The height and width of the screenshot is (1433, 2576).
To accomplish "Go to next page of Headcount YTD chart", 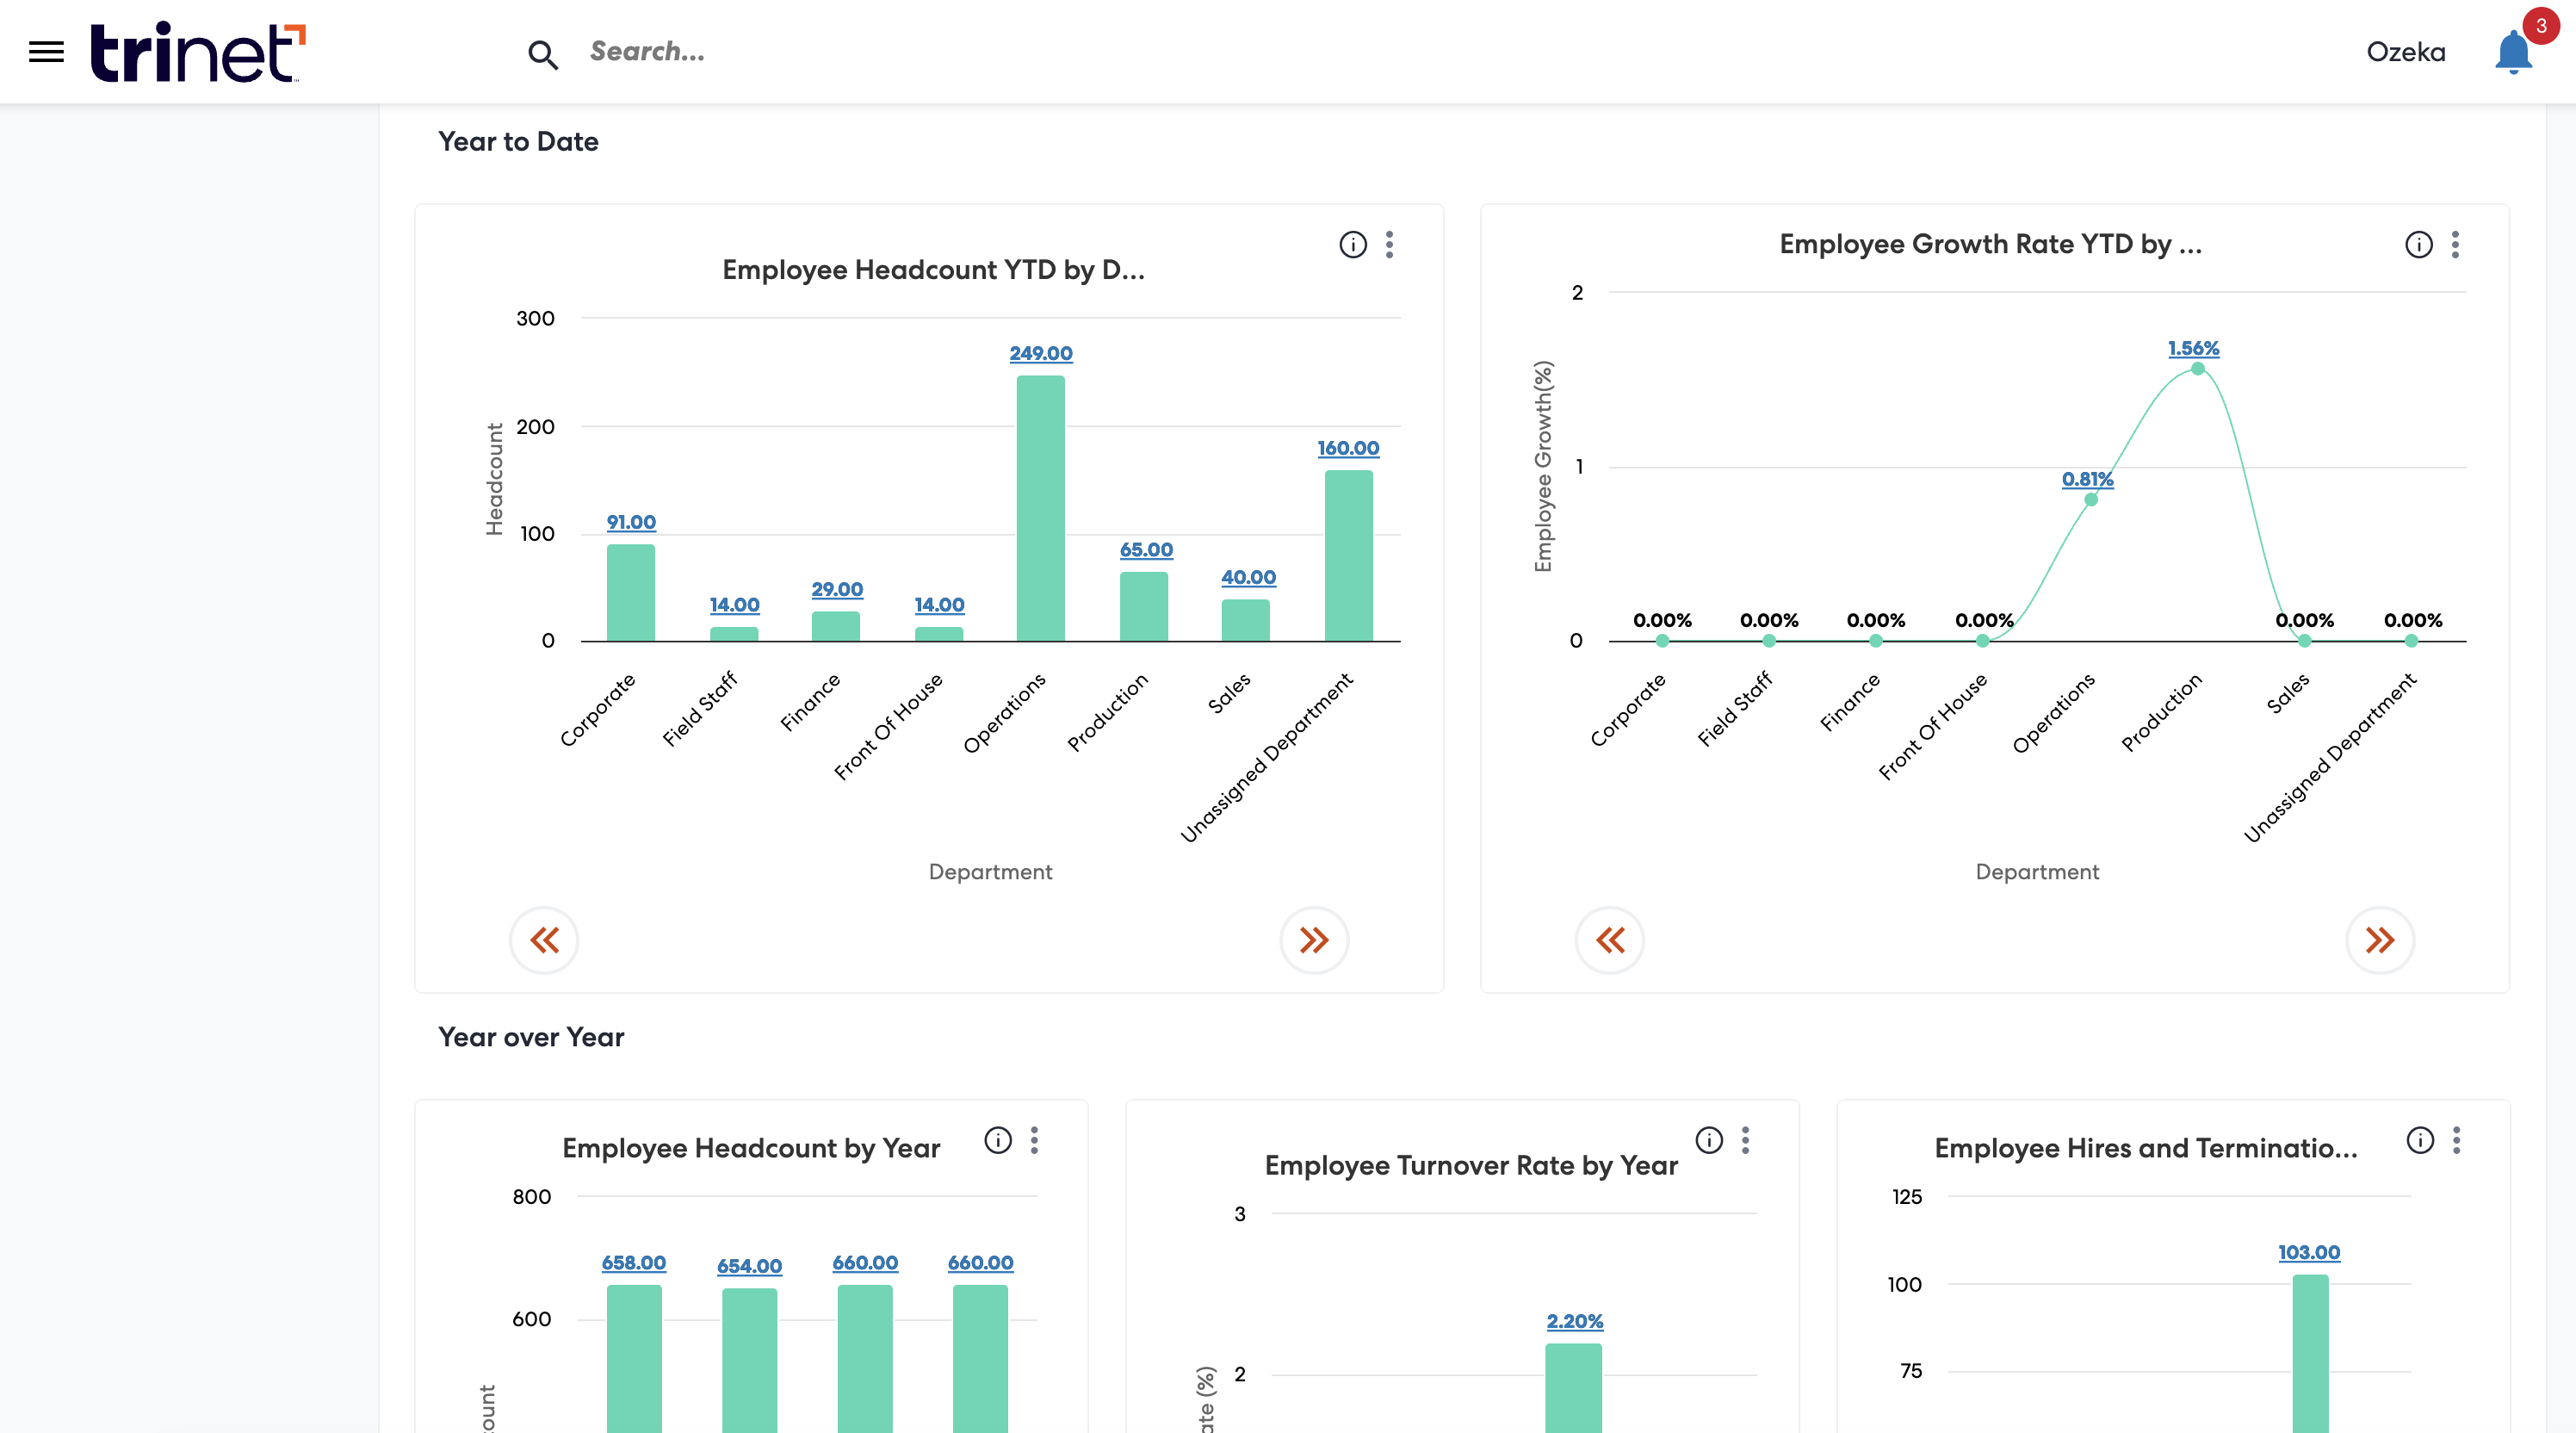I will 1314,940.
